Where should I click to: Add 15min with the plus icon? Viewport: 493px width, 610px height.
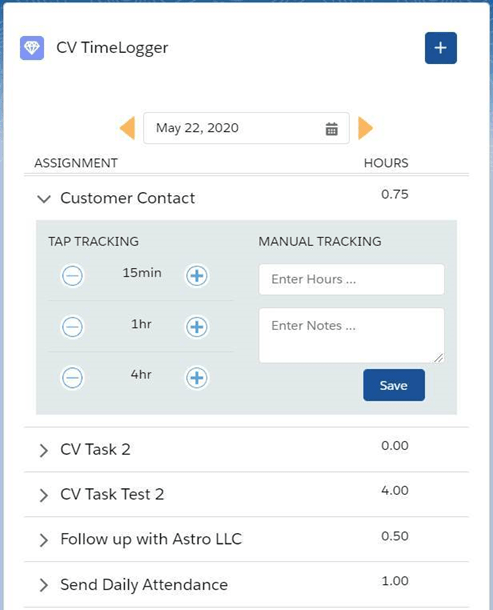point(196,276)
